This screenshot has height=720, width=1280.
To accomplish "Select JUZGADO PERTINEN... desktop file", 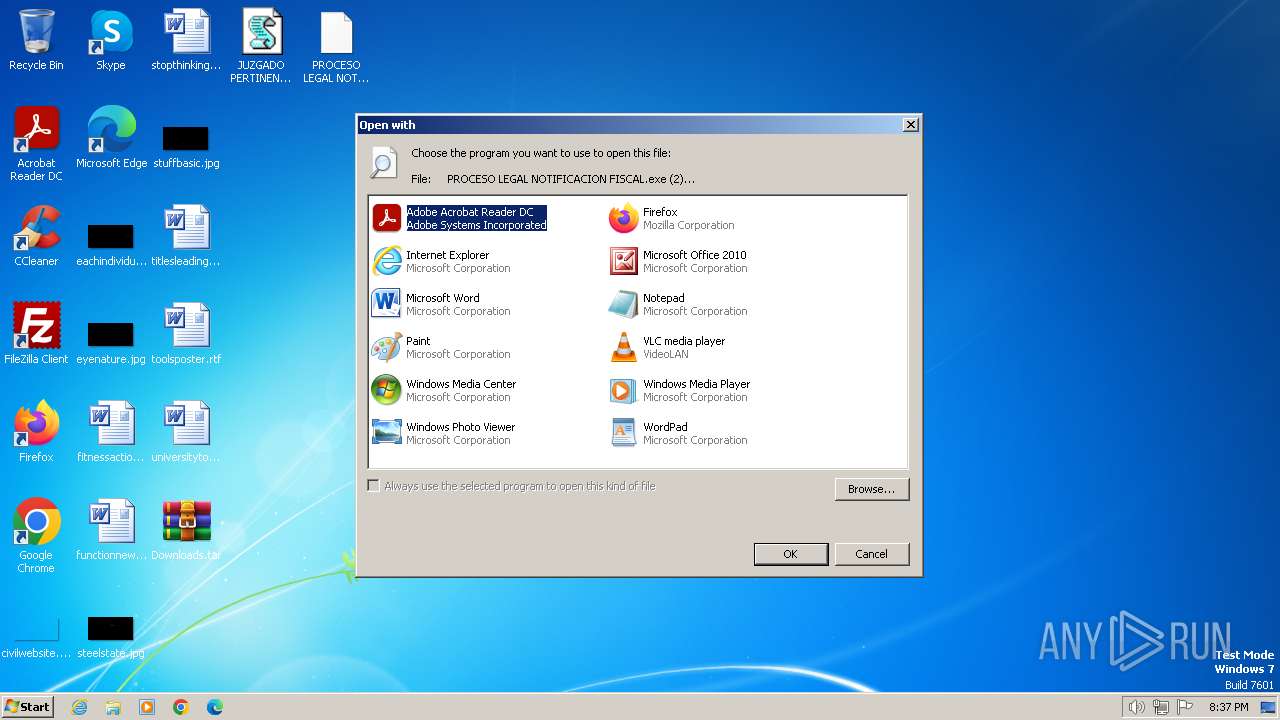I will click(261, 46).
